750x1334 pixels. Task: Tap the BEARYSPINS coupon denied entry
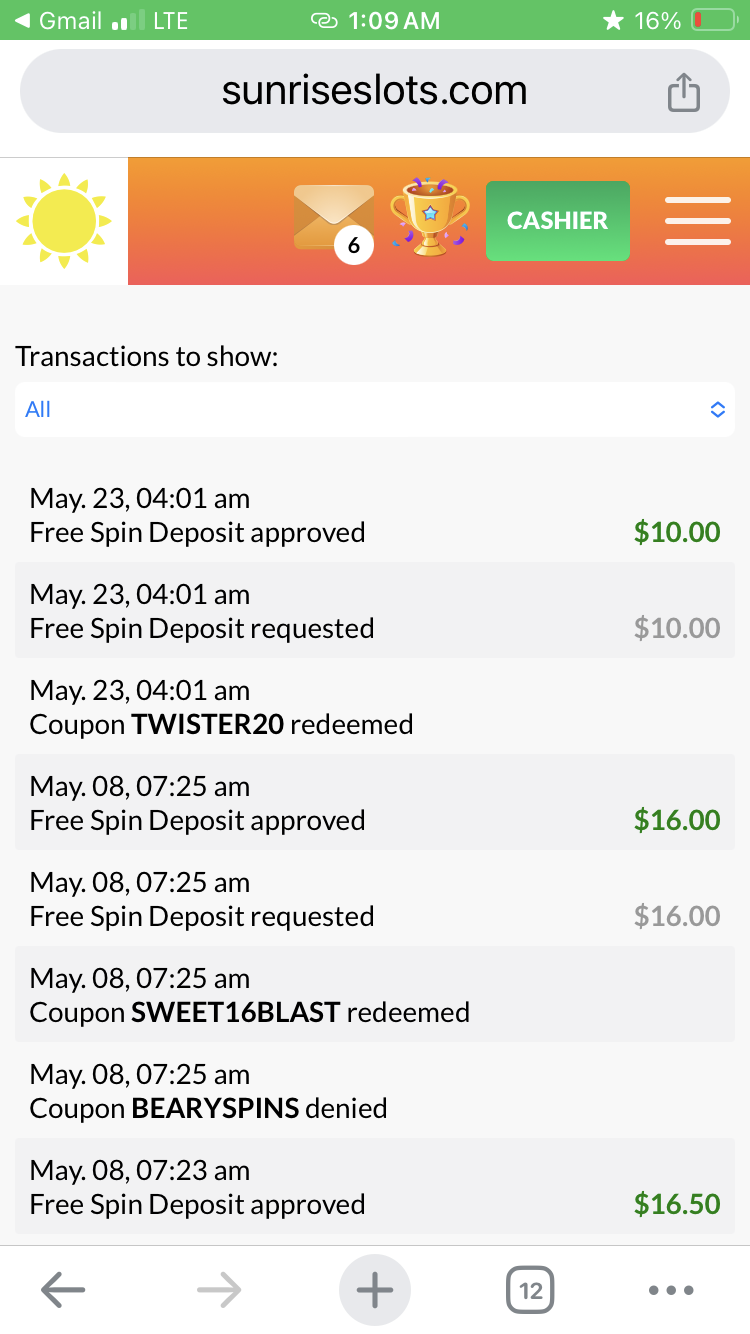pyautogui.click(x=375, y=1090)
